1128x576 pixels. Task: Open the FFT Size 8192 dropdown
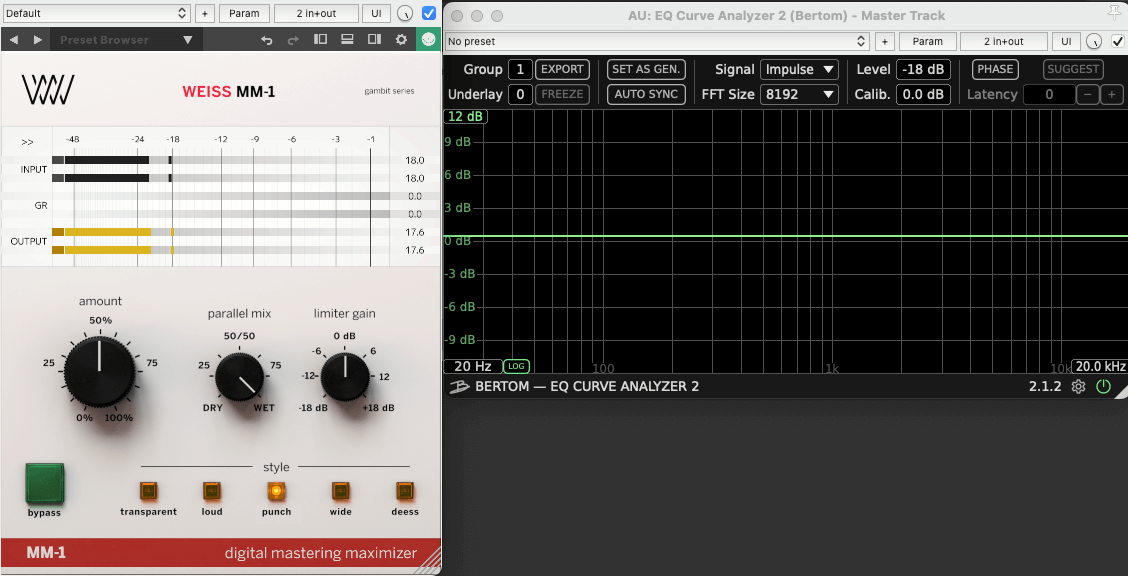(799, 94)
